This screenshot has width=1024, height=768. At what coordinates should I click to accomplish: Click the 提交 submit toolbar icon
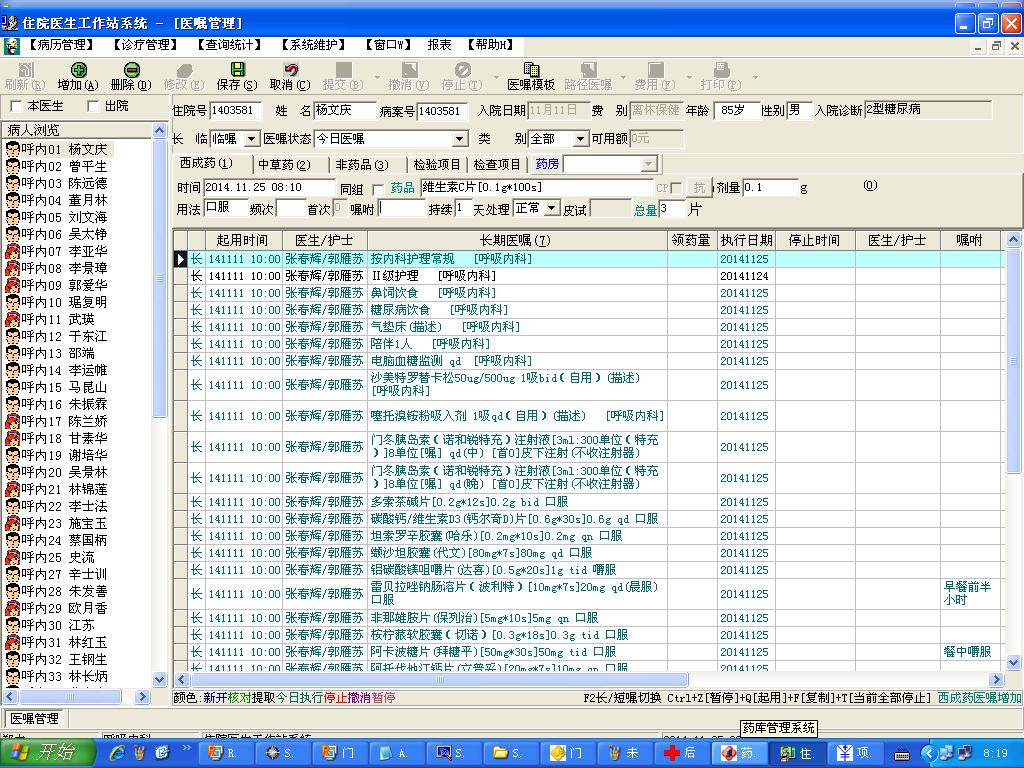tap(344, 70)
